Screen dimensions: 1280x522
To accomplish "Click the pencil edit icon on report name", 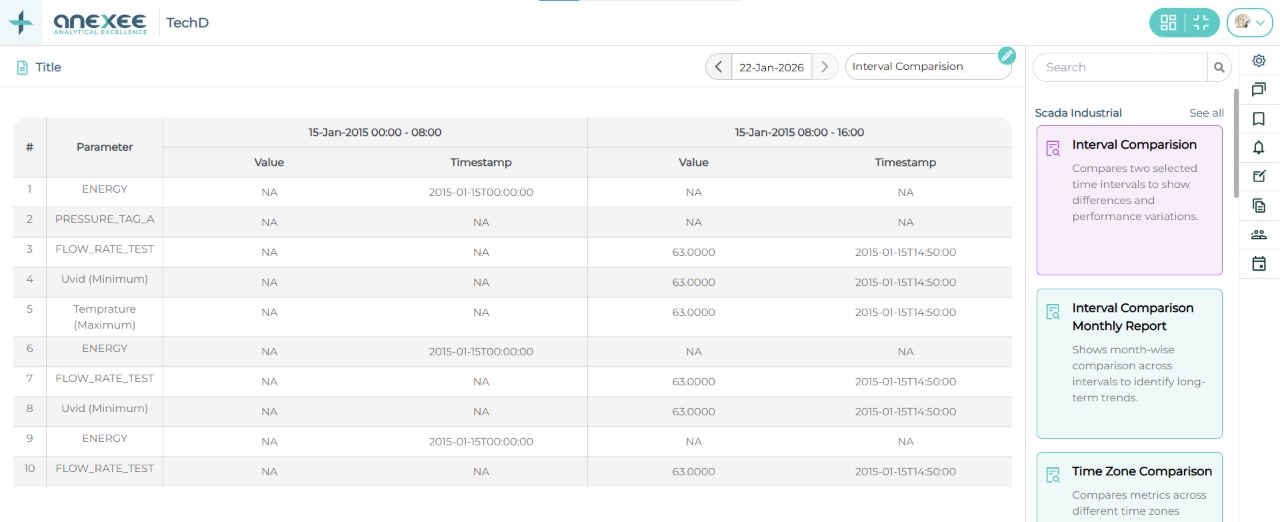I will click(x=1007, y=55).
